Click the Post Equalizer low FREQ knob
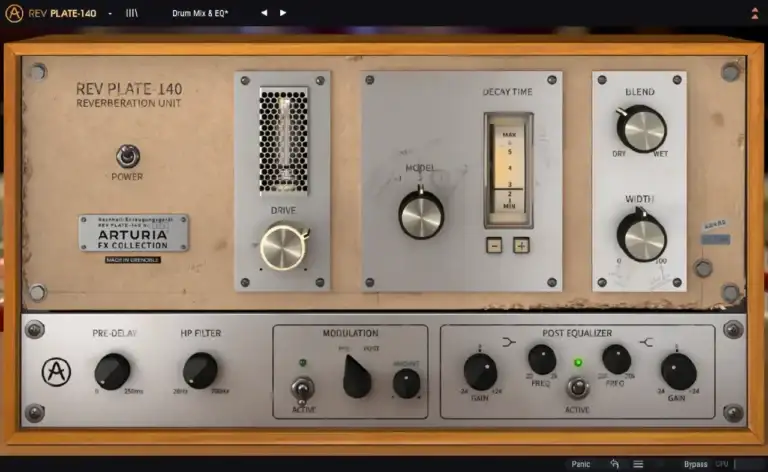Image resolution: width=768 pixels, height=472 pixels. pyautogui.click(x=542, y=359)
